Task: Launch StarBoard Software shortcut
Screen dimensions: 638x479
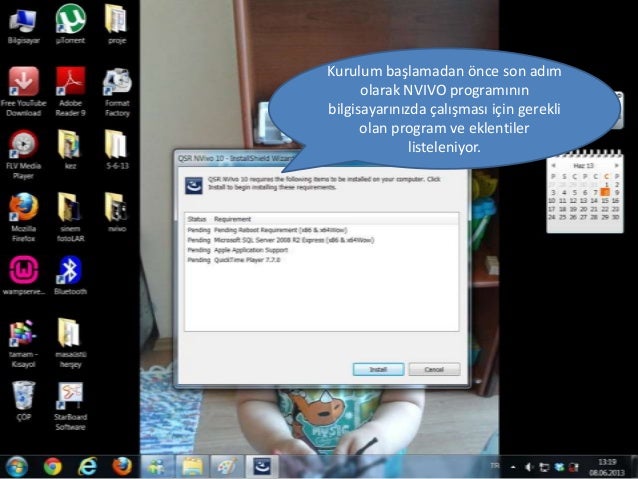Action: point(70,406)
